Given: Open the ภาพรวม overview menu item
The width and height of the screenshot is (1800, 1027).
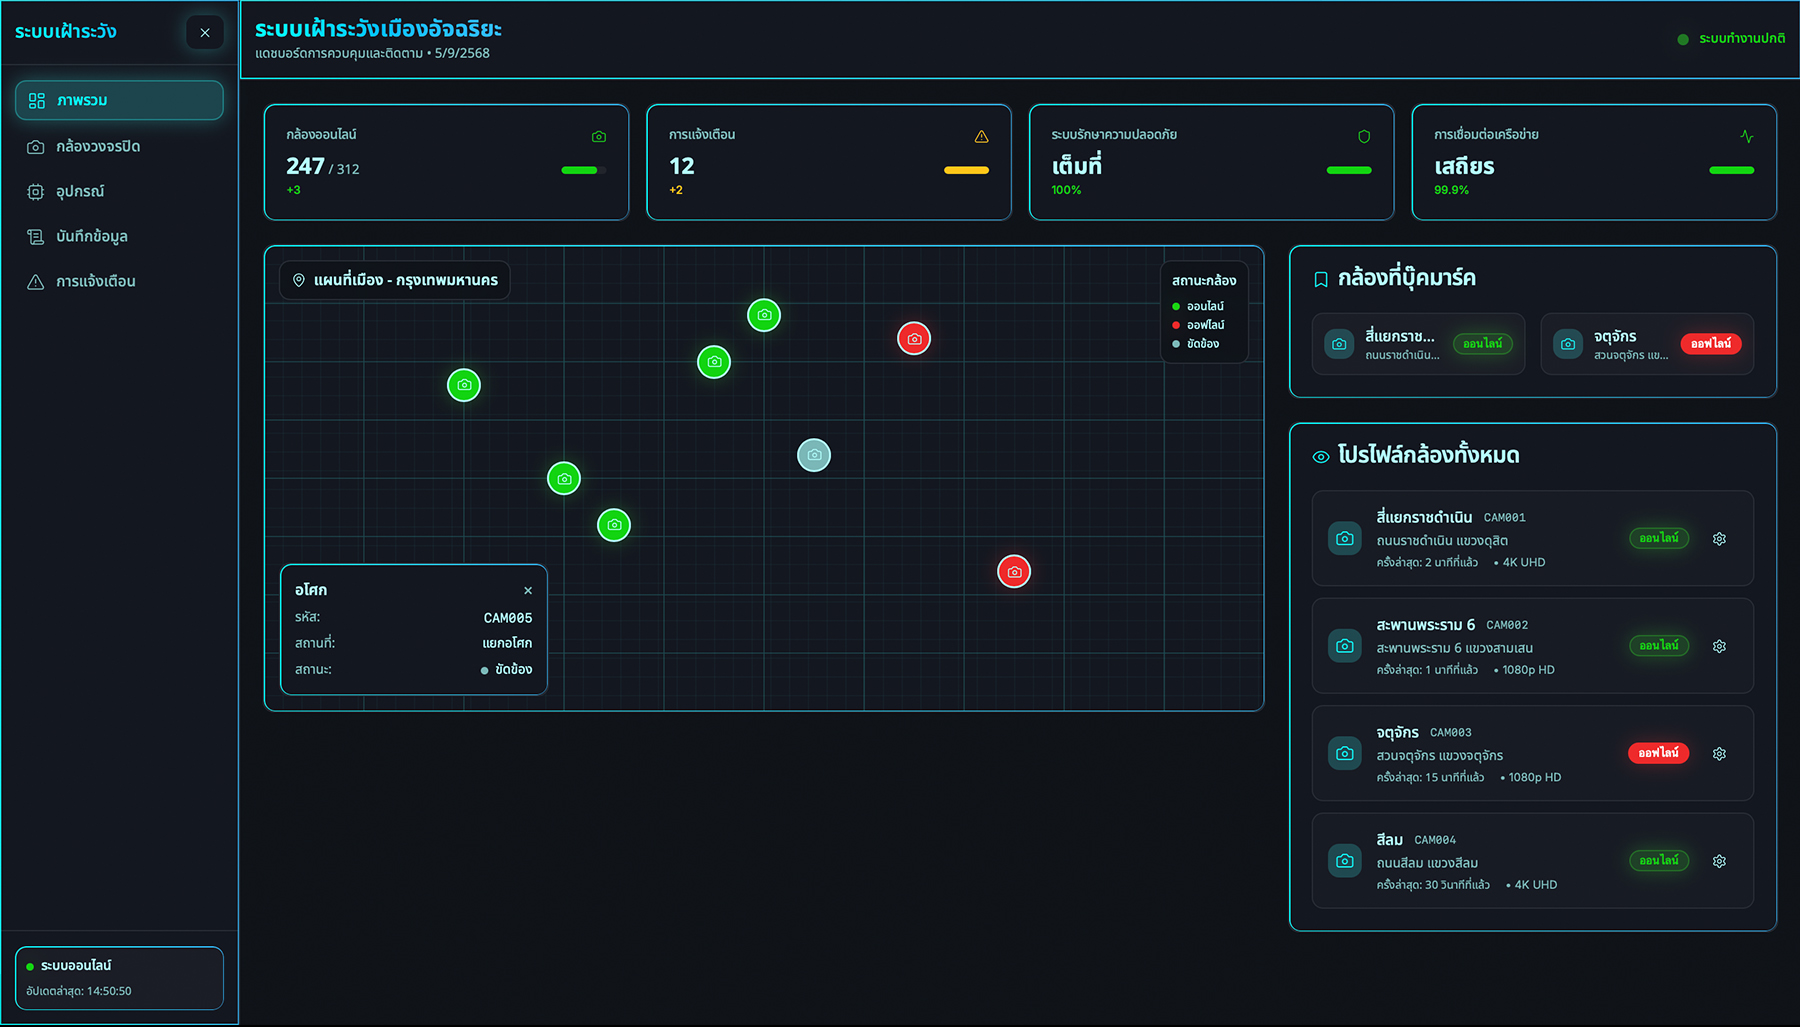Looking at the screenshot, I should (x=119, y=101).
